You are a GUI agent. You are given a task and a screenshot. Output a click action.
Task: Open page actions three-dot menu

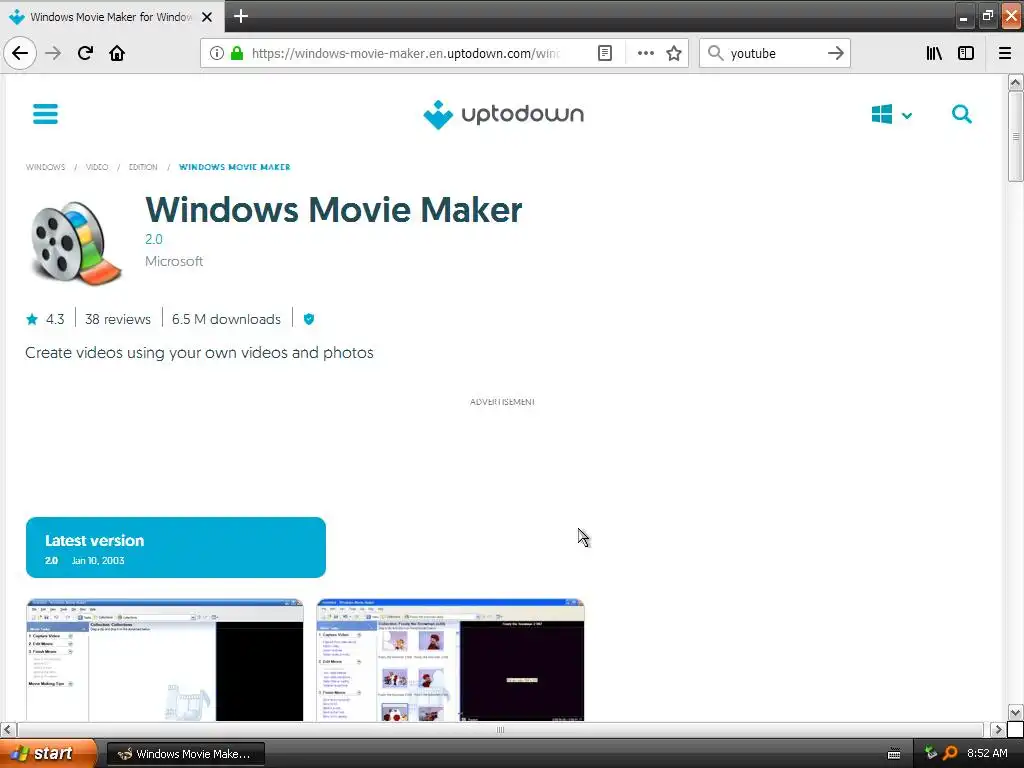tap(645, 53)
